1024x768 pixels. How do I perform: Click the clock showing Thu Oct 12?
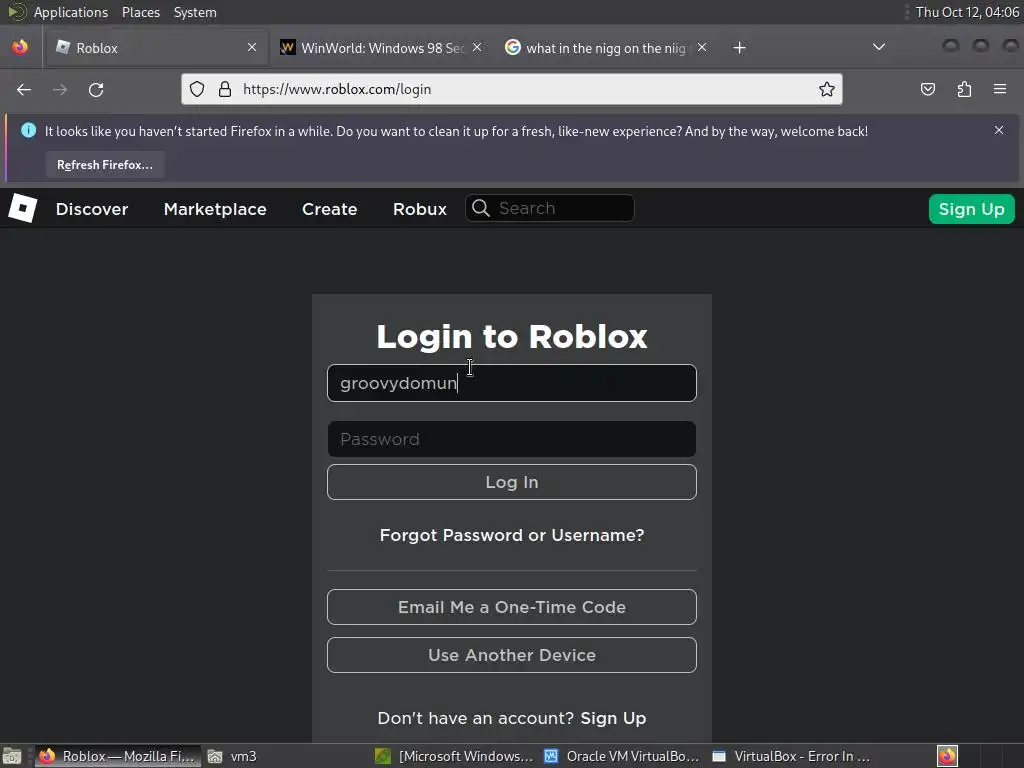coord(967,12)
